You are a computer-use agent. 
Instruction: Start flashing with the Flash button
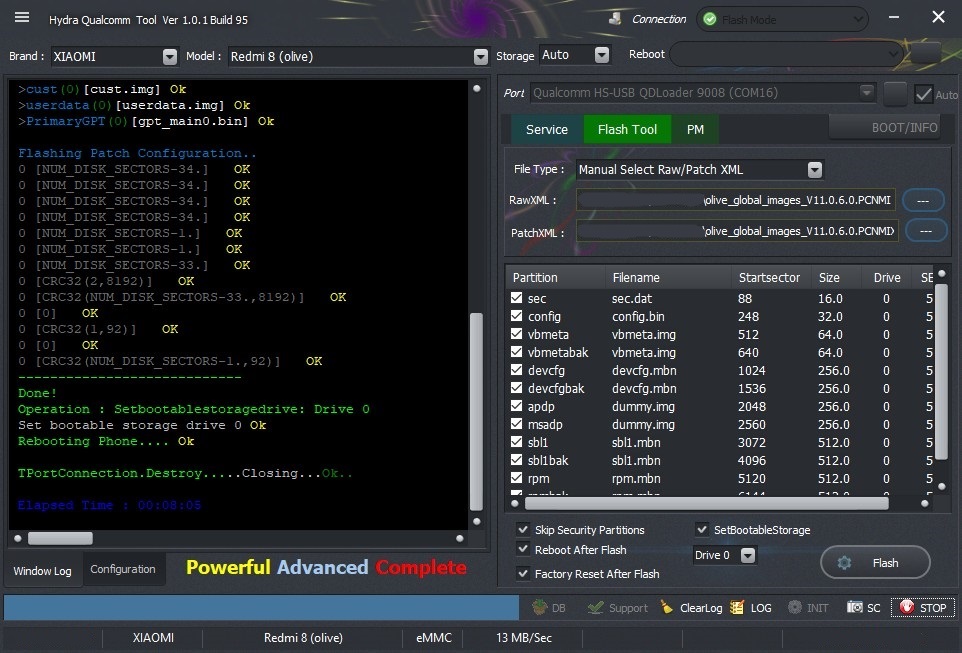click(875, 562)
